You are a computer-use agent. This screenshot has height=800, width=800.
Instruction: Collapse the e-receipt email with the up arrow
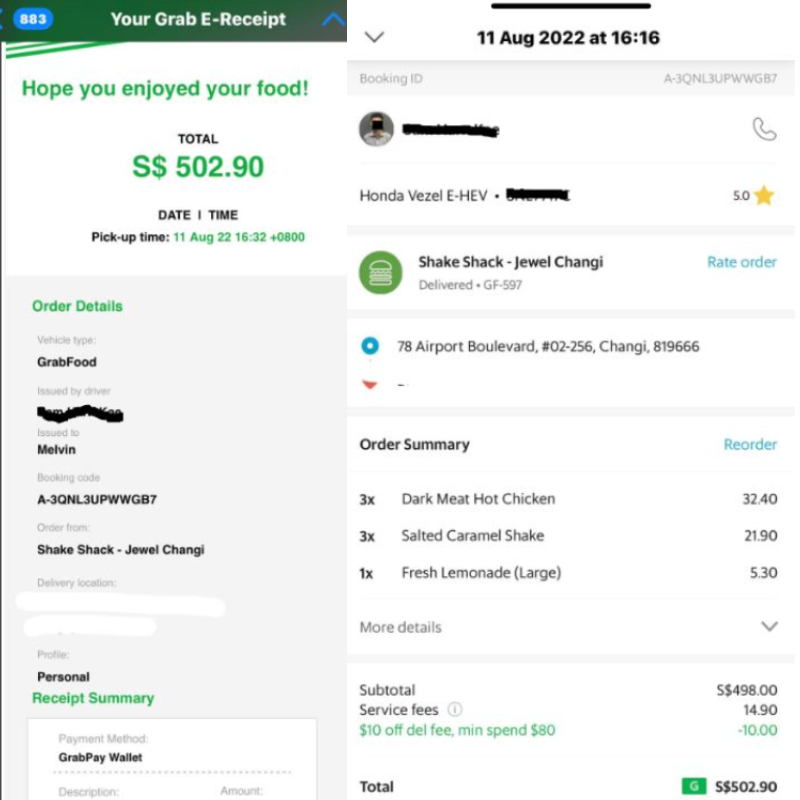334,20
